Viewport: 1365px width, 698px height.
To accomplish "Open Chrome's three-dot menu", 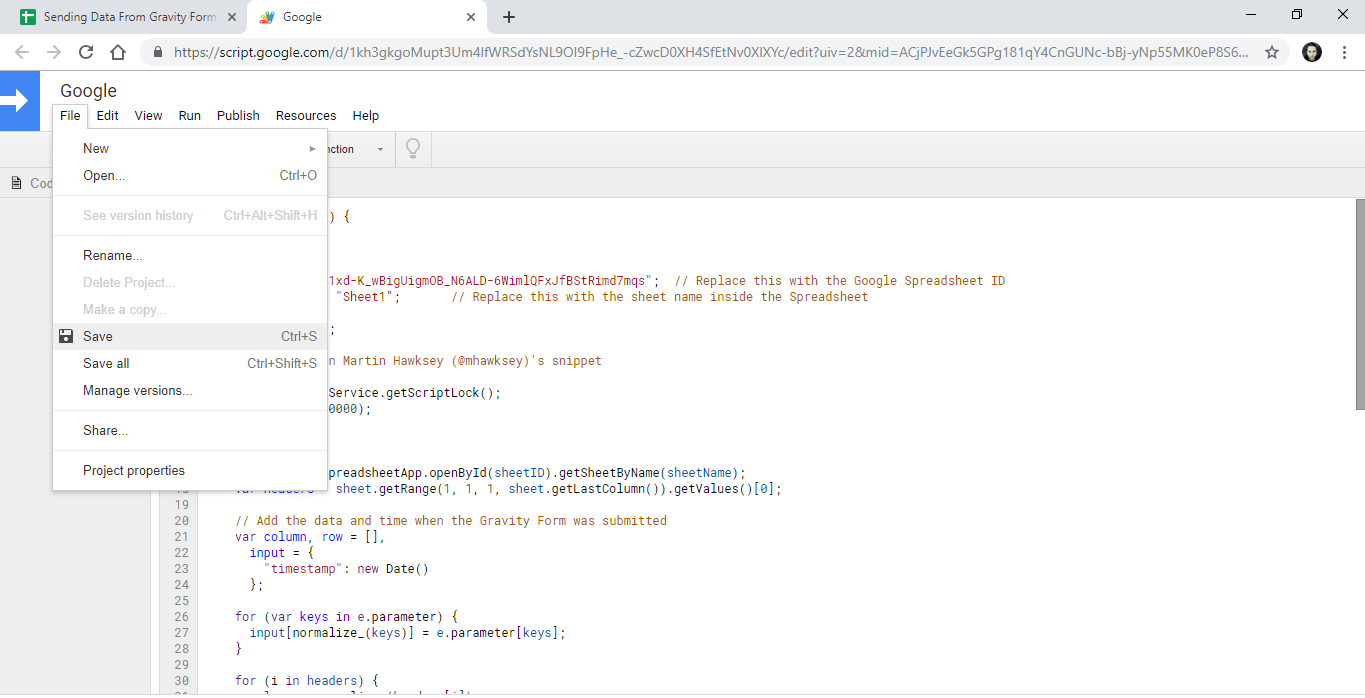I will point(1343,52).
